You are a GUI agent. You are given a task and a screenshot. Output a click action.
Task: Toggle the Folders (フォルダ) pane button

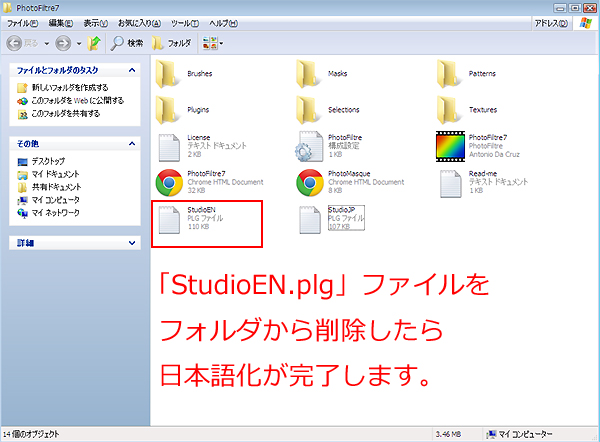[171, 43]
